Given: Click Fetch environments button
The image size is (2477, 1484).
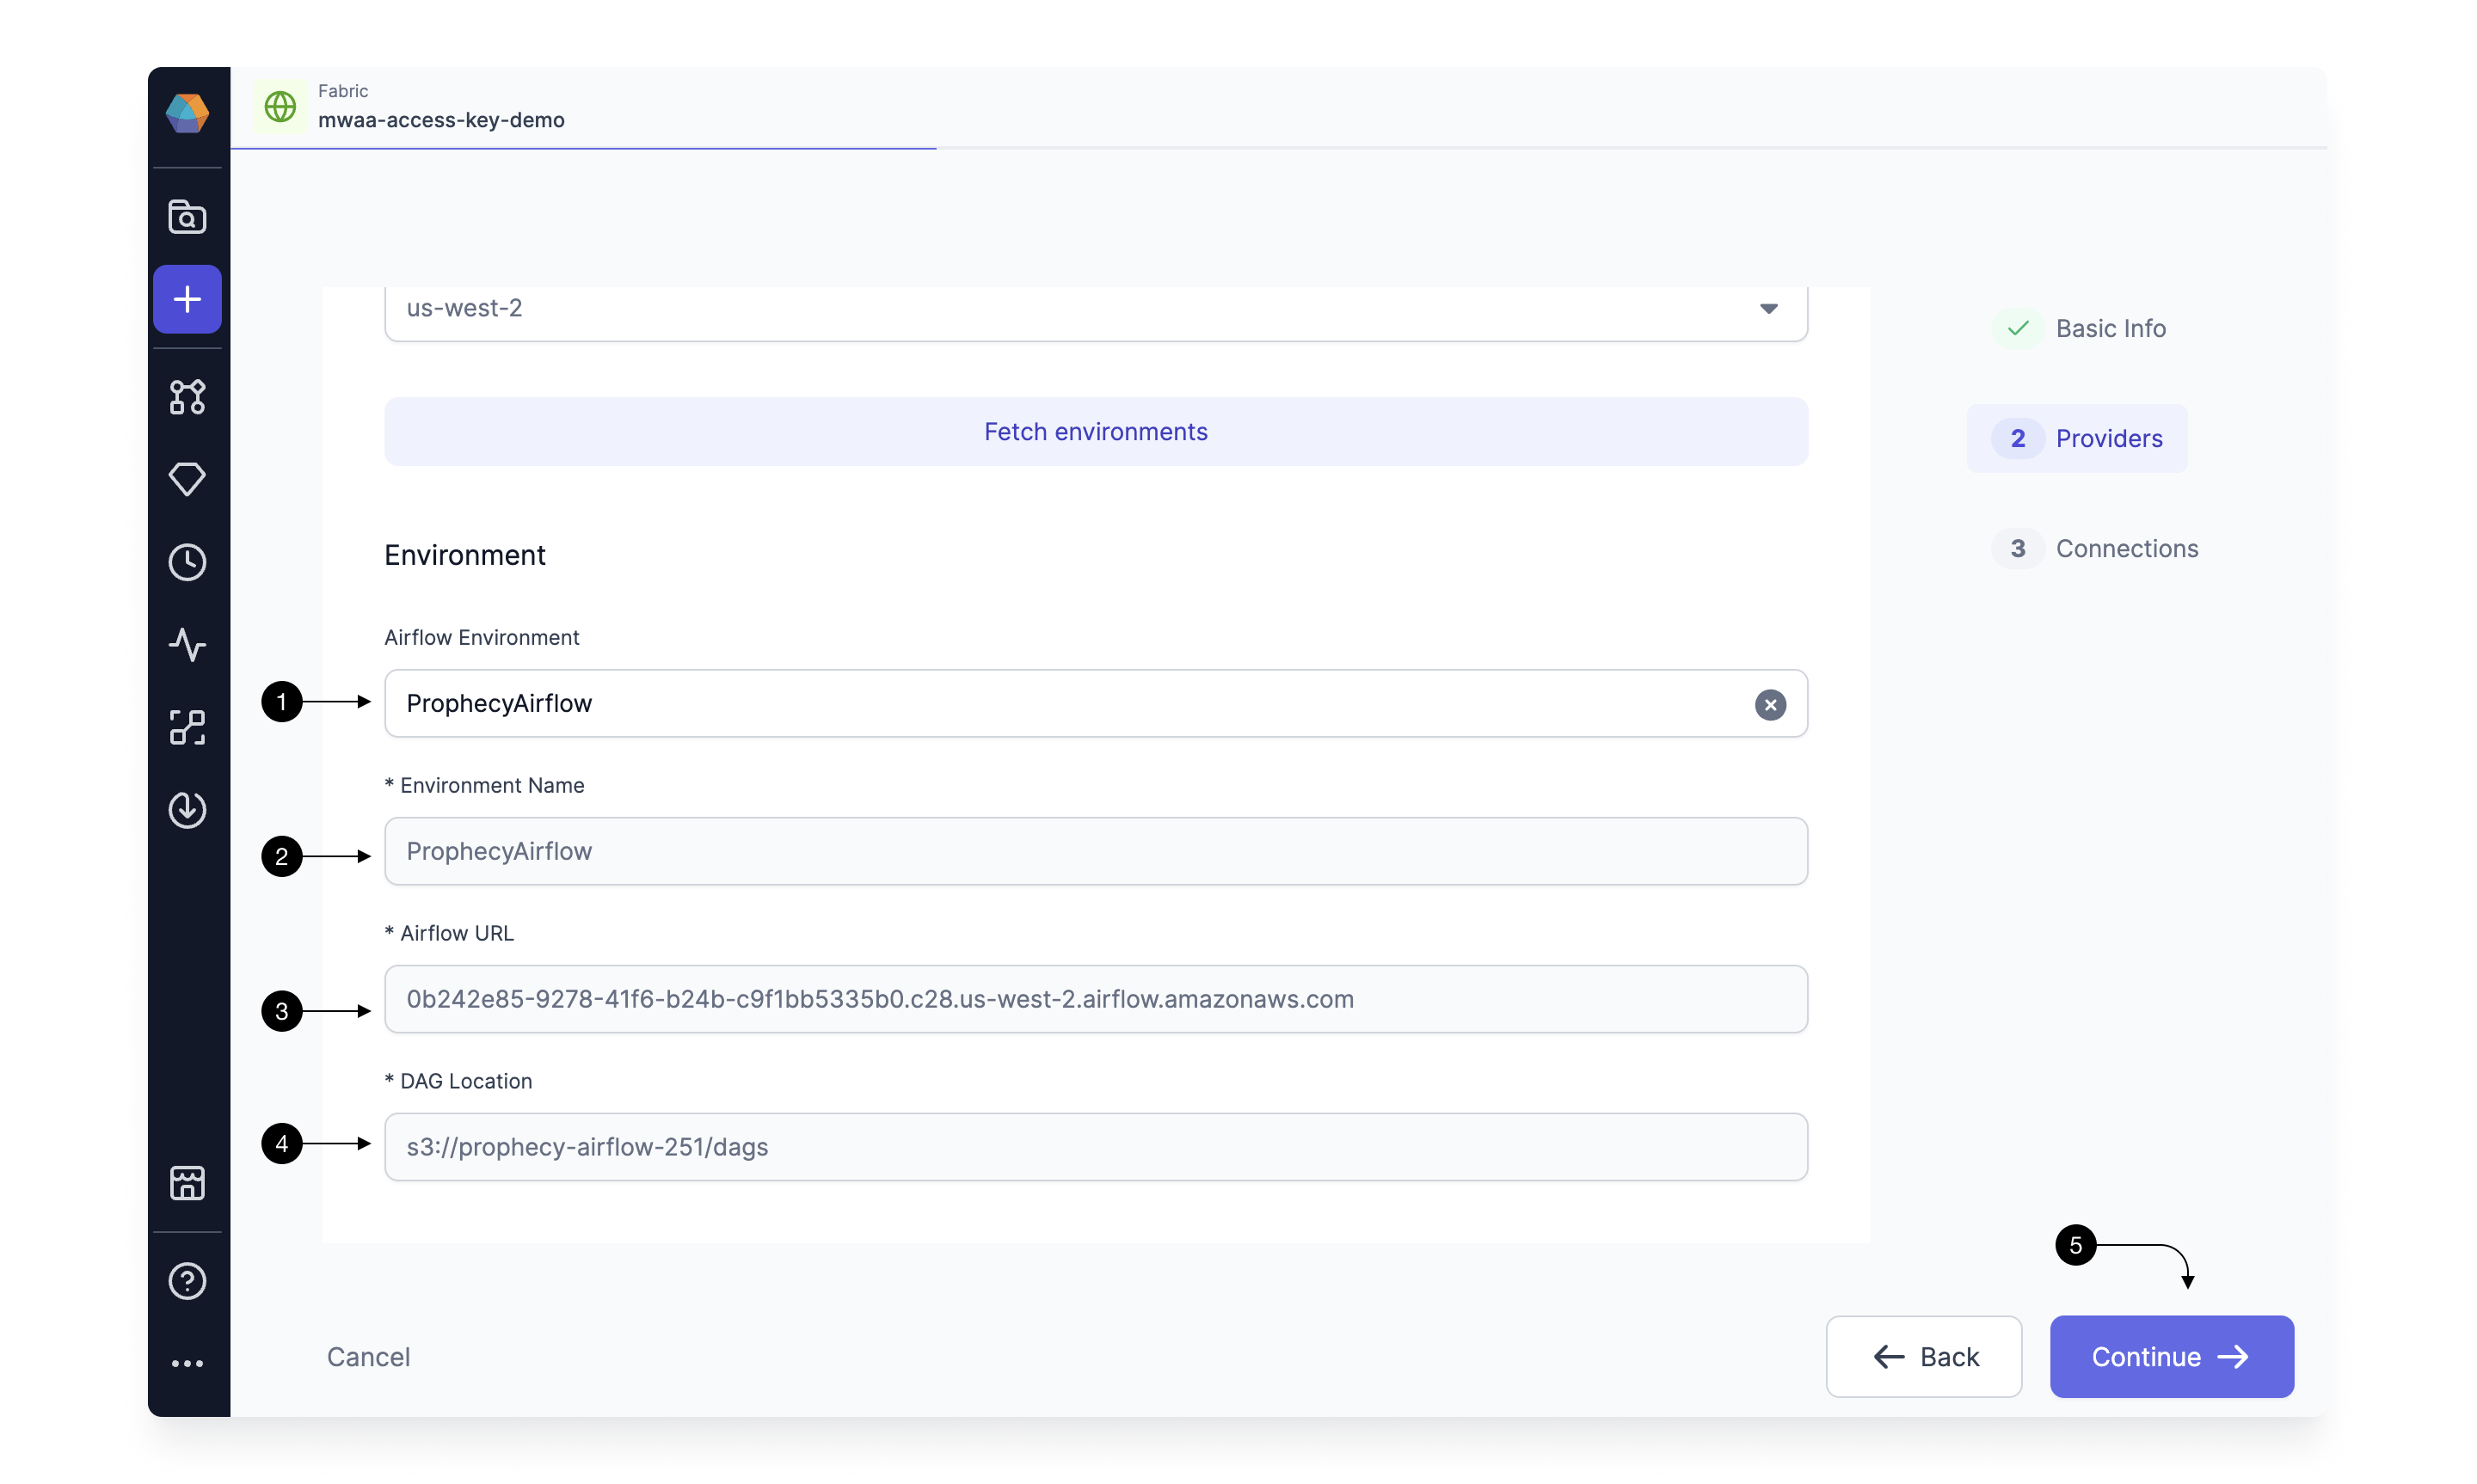Looking at the screenshot, I should pos(1096,432).
